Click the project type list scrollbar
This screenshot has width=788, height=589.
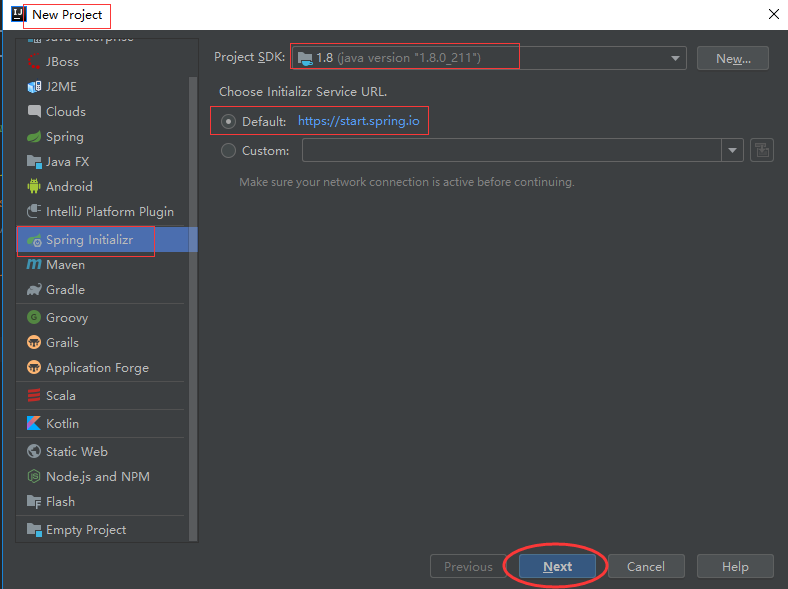pos(193,308)
